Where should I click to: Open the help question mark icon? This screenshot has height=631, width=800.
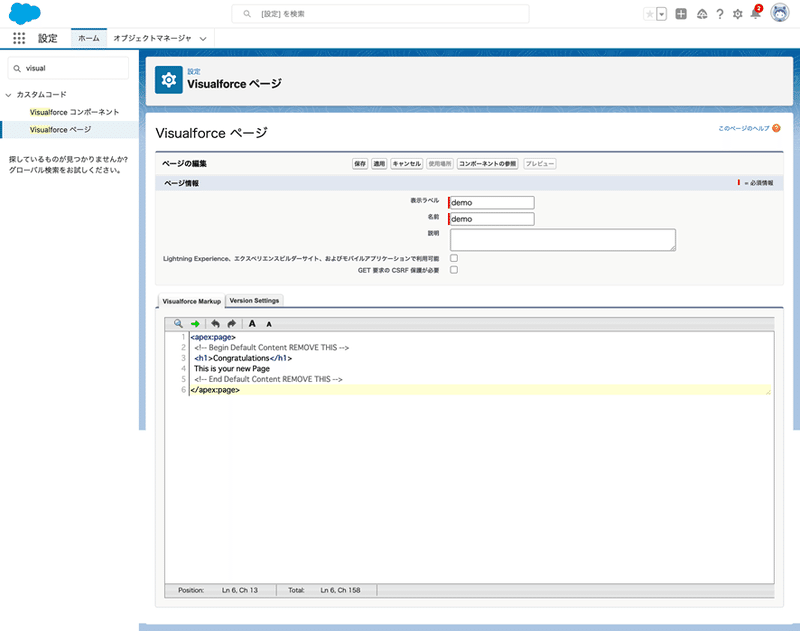719,14
